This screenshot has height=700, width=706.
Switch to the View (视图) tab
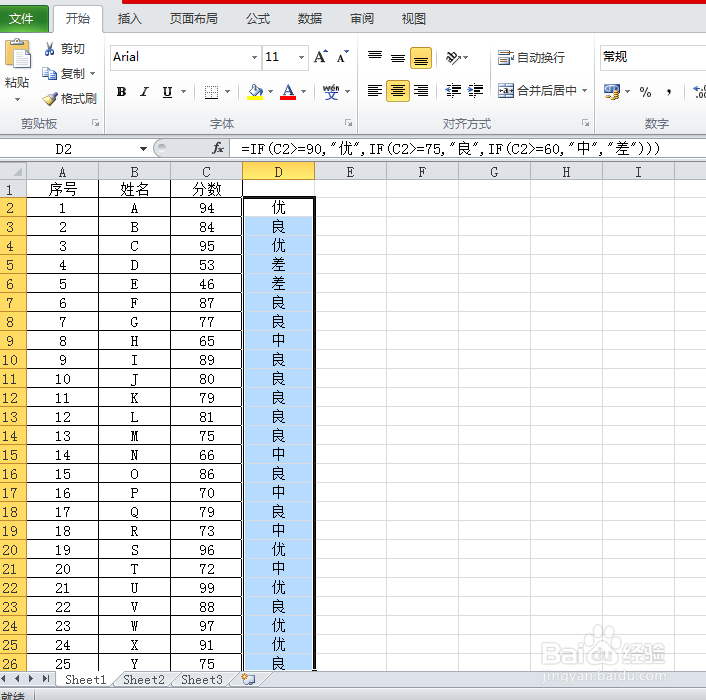click(413, 19)
